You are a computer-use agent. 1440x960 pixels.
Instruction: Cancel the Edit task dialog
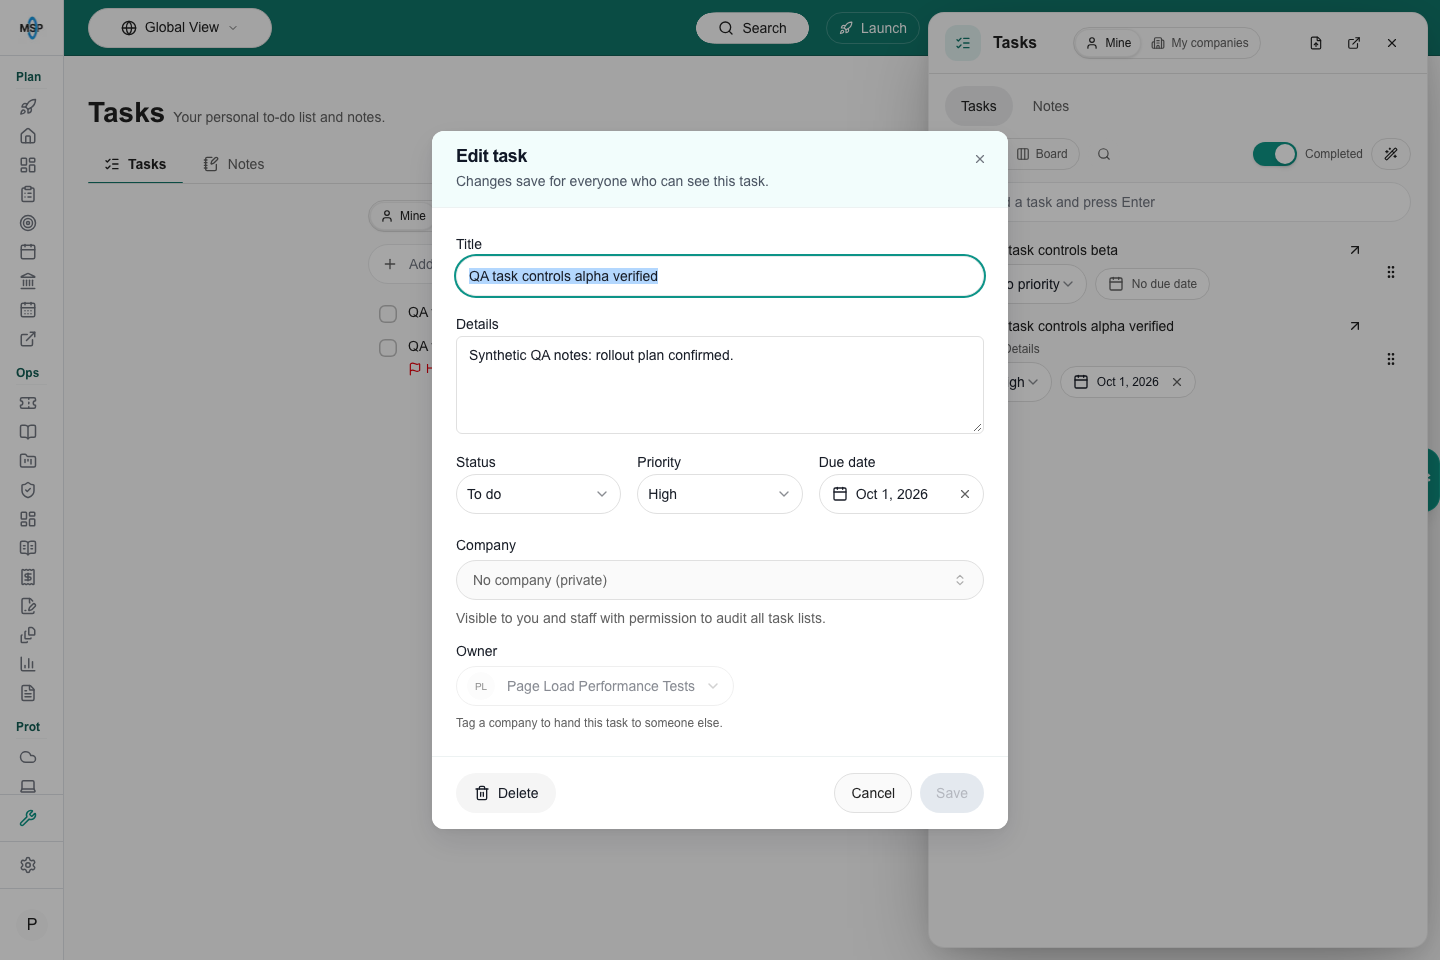pyautogui.click(x=873, y=793)
